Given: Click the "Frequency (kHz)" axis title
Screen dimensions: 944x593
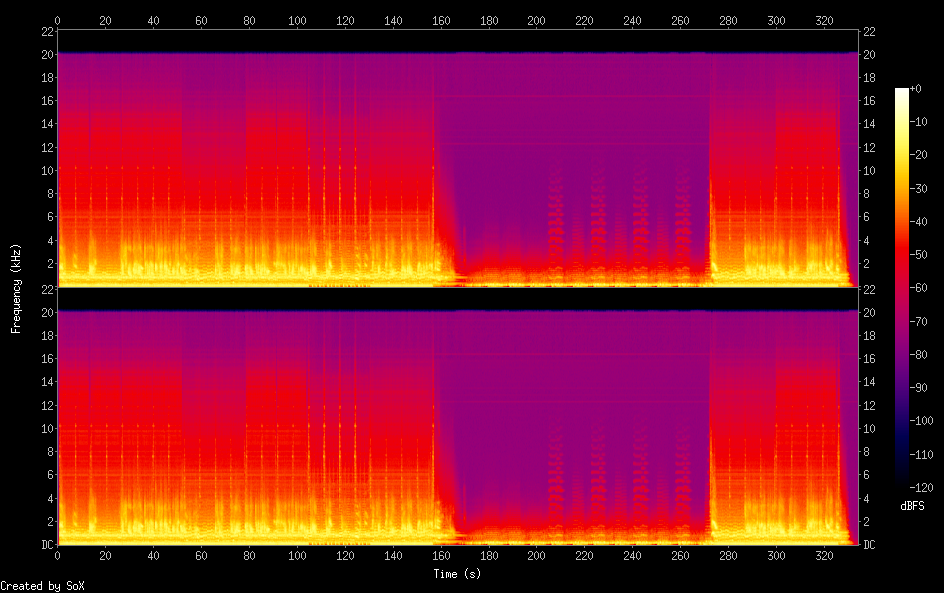Looking at the screenshot, I should [x=16, y=288].
